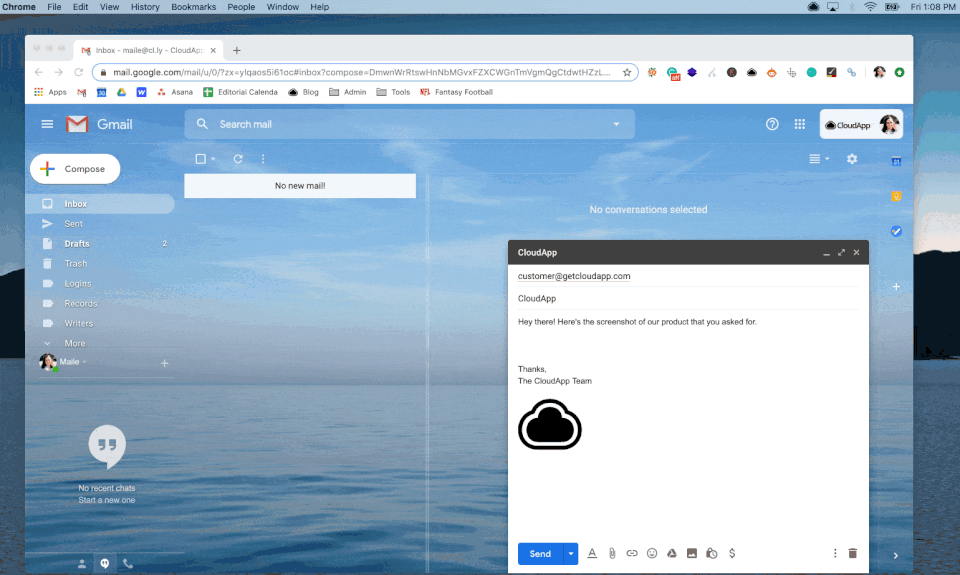
Task: Click the Wi-Fi icon in macOS menu bar
Action: pos(870,7)
